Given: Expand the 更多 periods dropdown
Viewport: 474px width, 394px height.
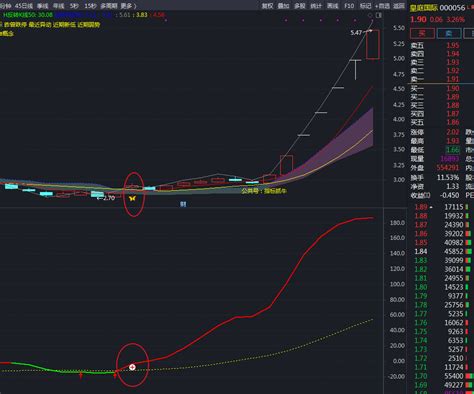Looking at the screenshot, I should tap(128, 6).
